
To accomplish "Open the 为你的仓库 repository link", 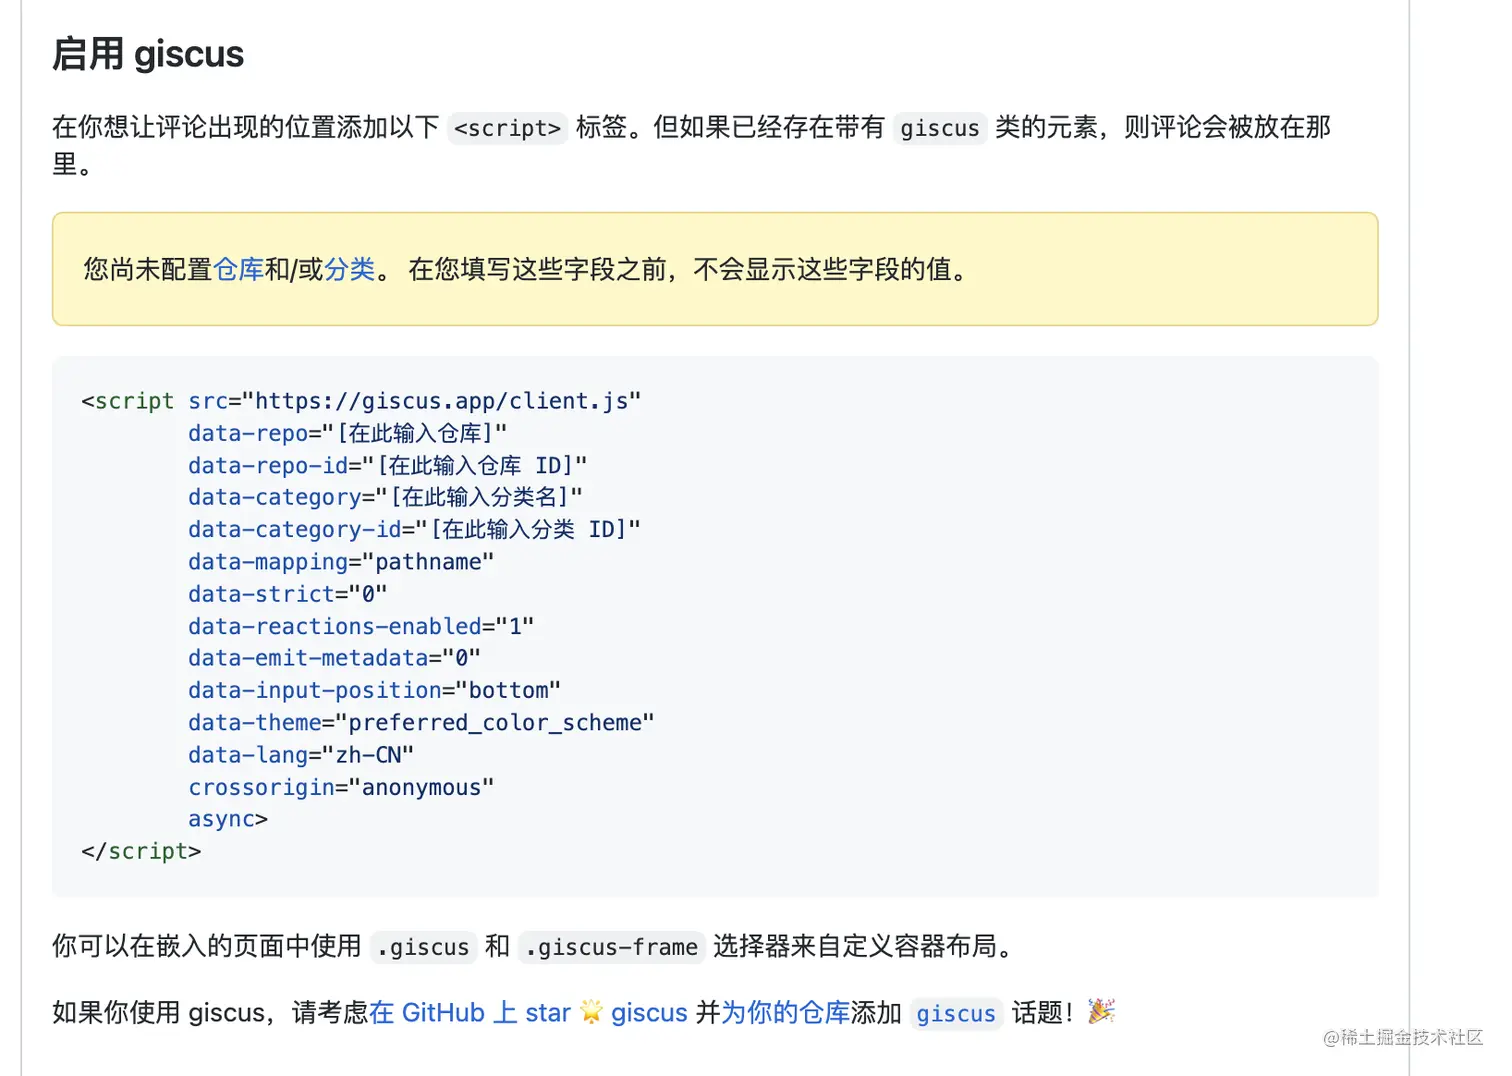I will click(785, 1012).
